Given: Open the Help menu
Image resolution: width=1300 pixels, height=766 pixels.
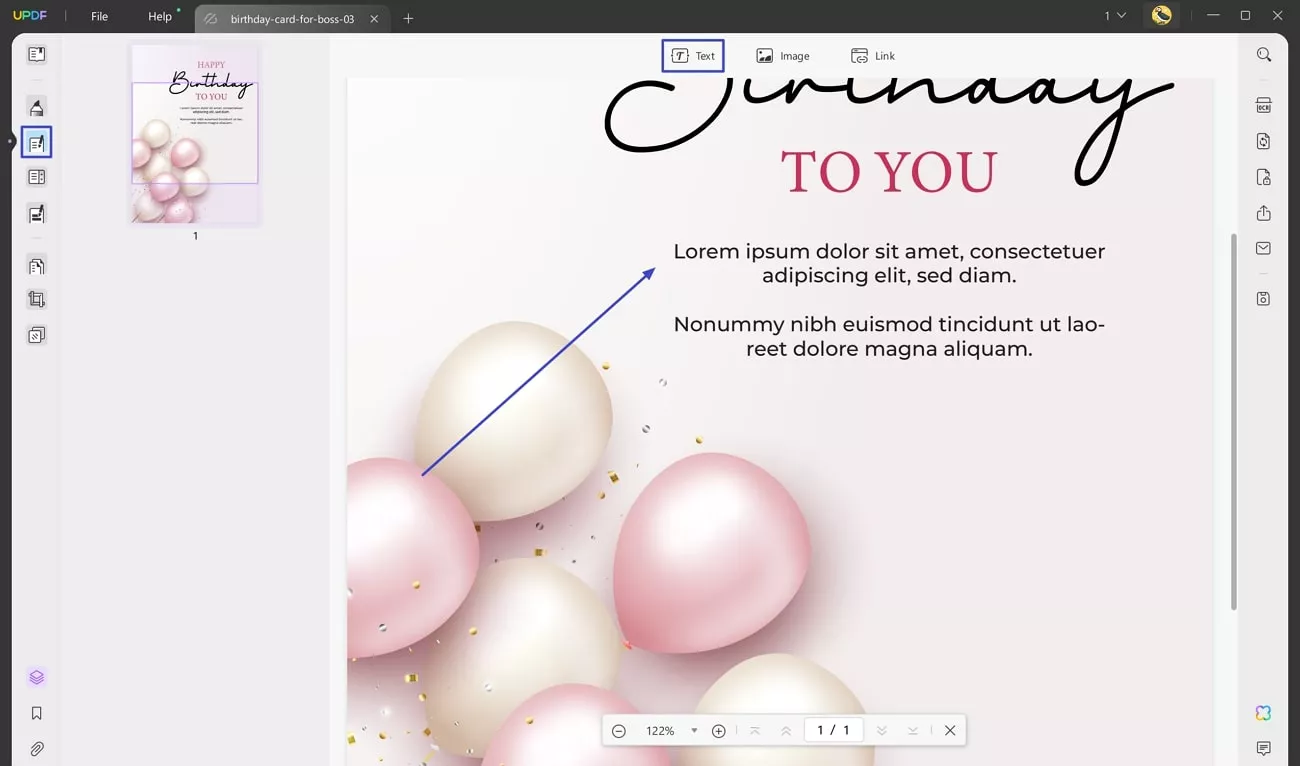Looking at the screenshot, I should tap(159, 16).
